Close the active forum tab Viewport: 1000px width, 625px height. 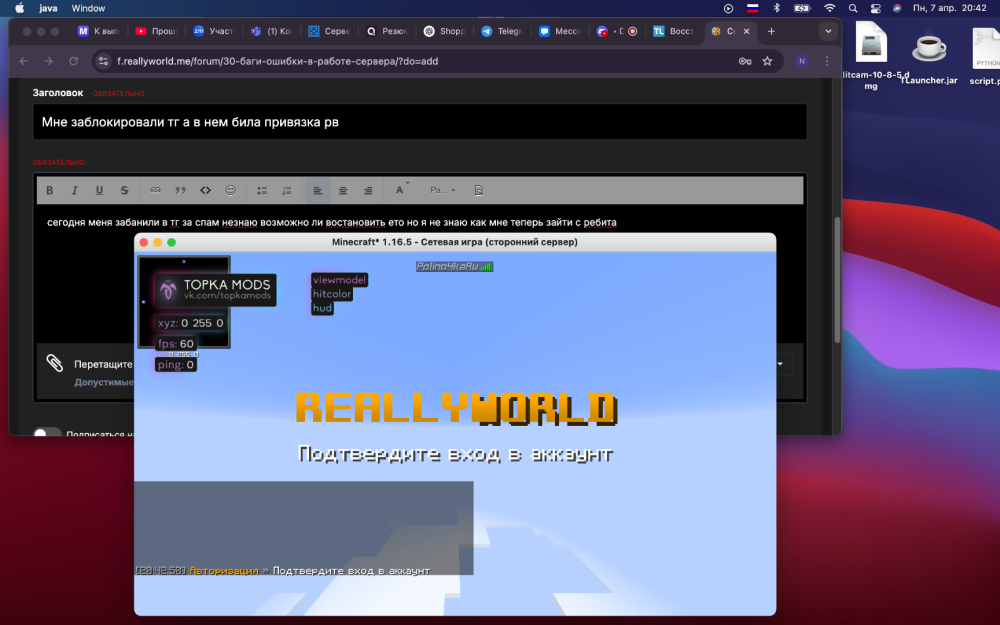(747, 31)
